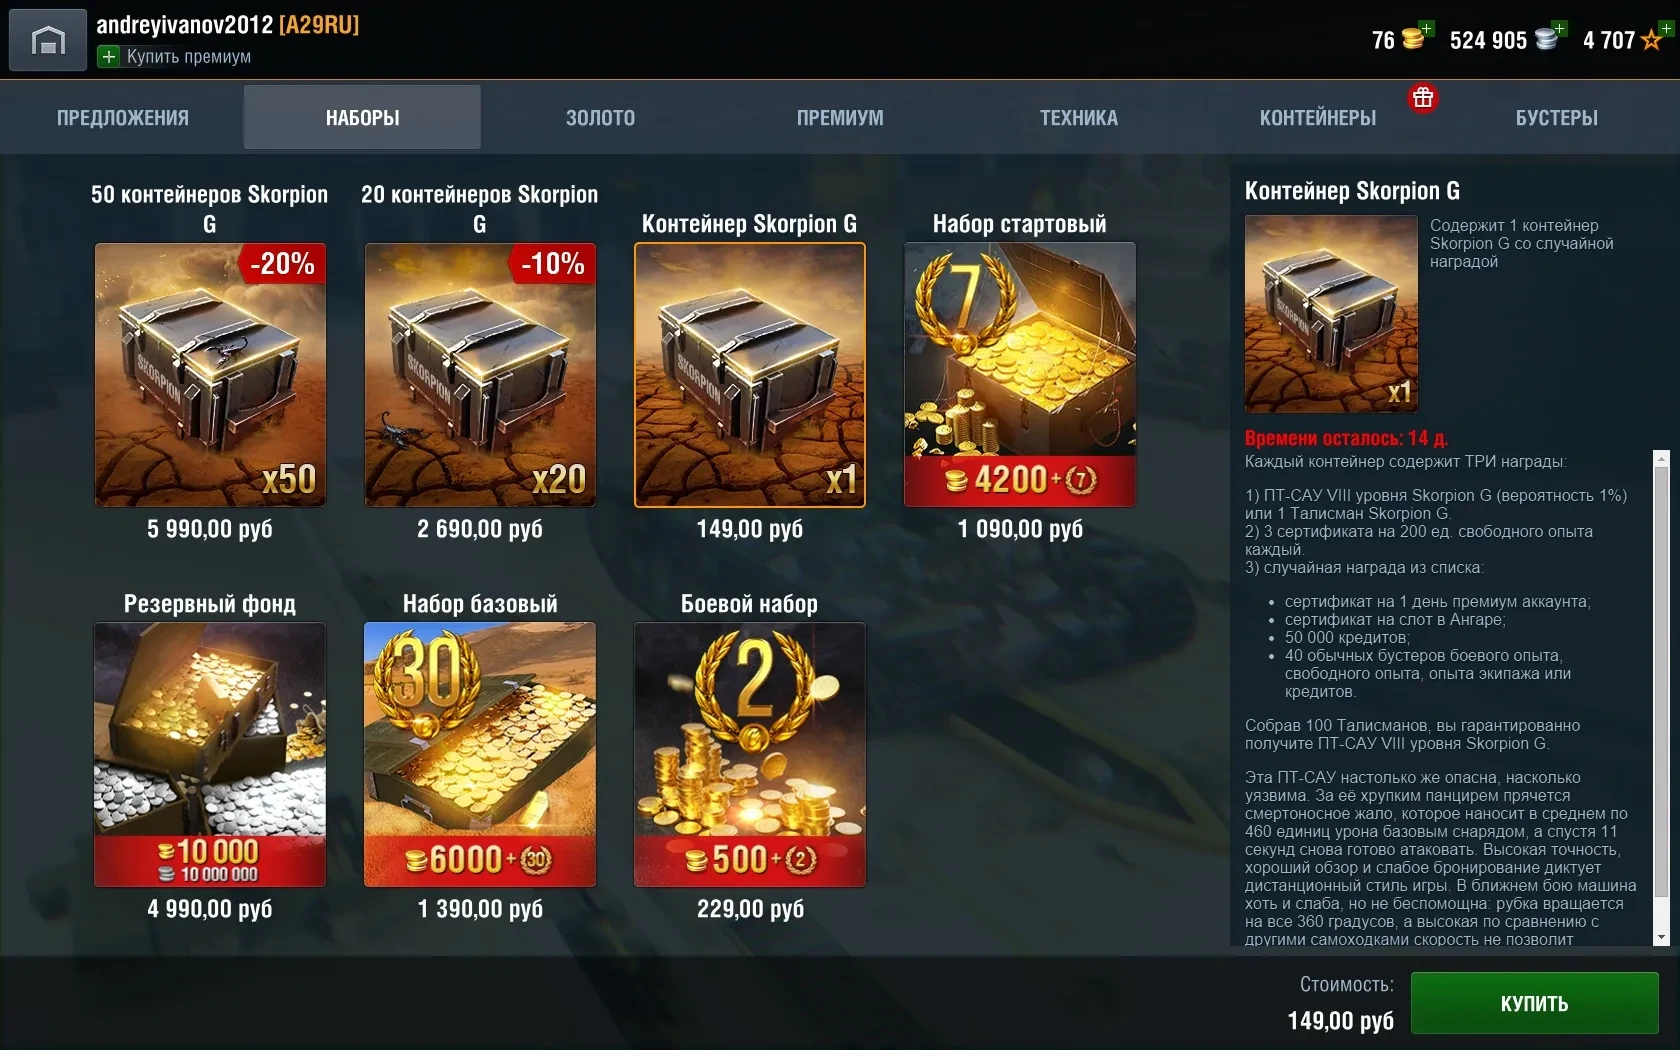
Task: Click green plus next to Купить премиум
Action: (x=108, y=57)
